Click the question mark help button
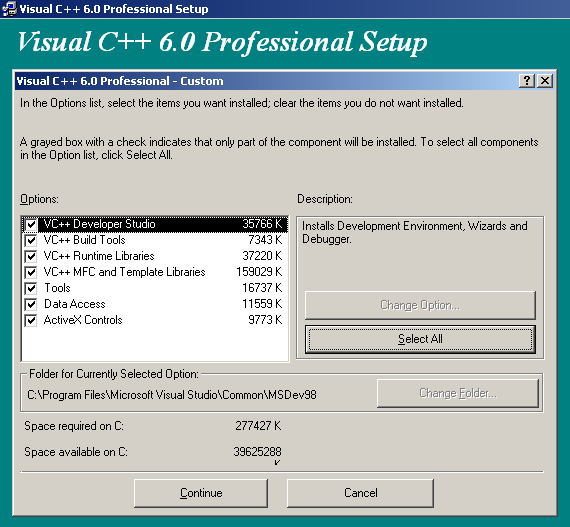This screenshot has width=570, height=527. click(527, 81)
